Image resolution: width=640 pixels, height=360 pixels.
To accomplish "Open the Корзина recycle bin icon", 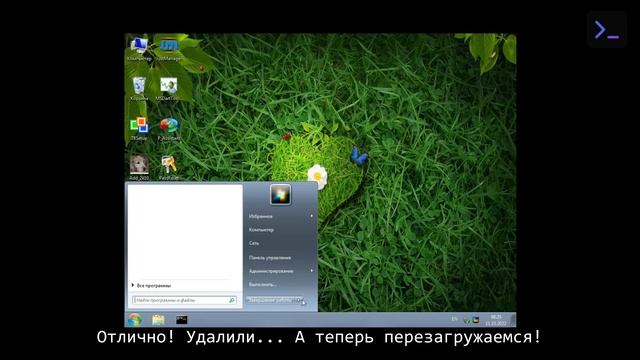I will coord(139,89).
